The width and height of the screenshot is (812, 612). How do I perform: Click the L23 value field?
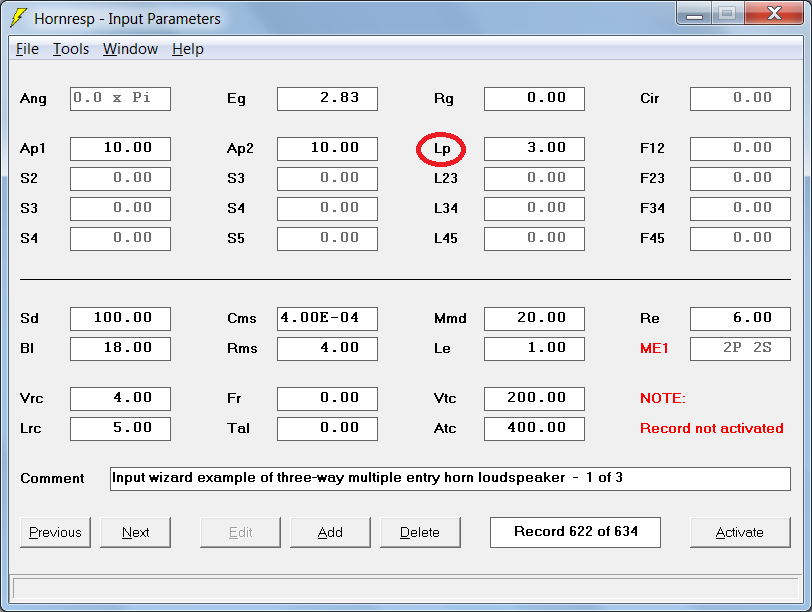coord(534,179)
